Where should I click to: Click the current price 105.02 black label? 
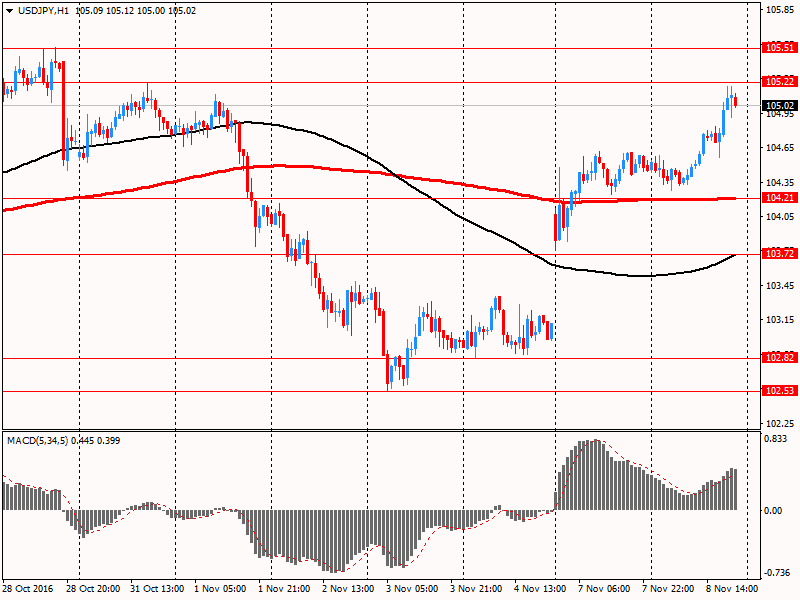click(779, 105)
